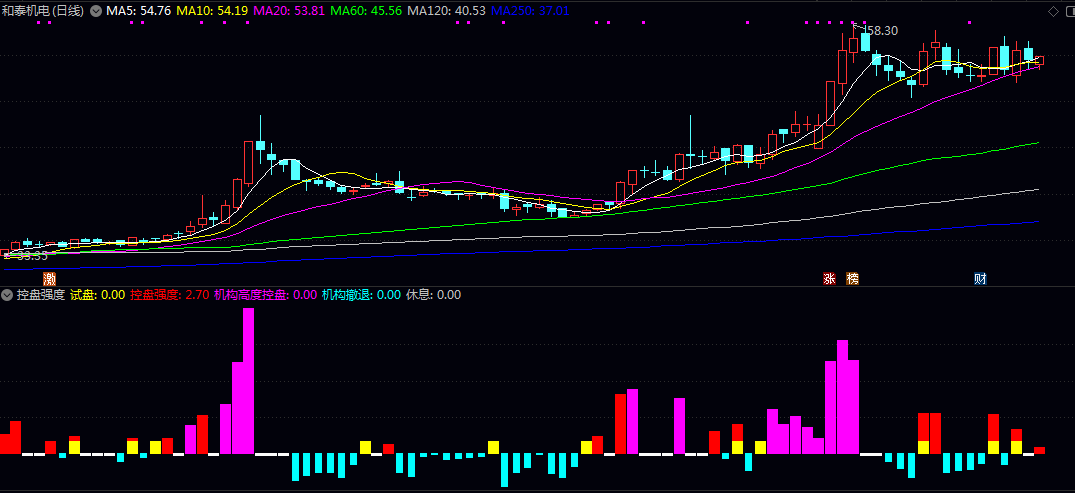Image resolution: width=1075 pixels, height=493 pixels.
Task: Select the MA20: 53.81 label
Action: 289,11
